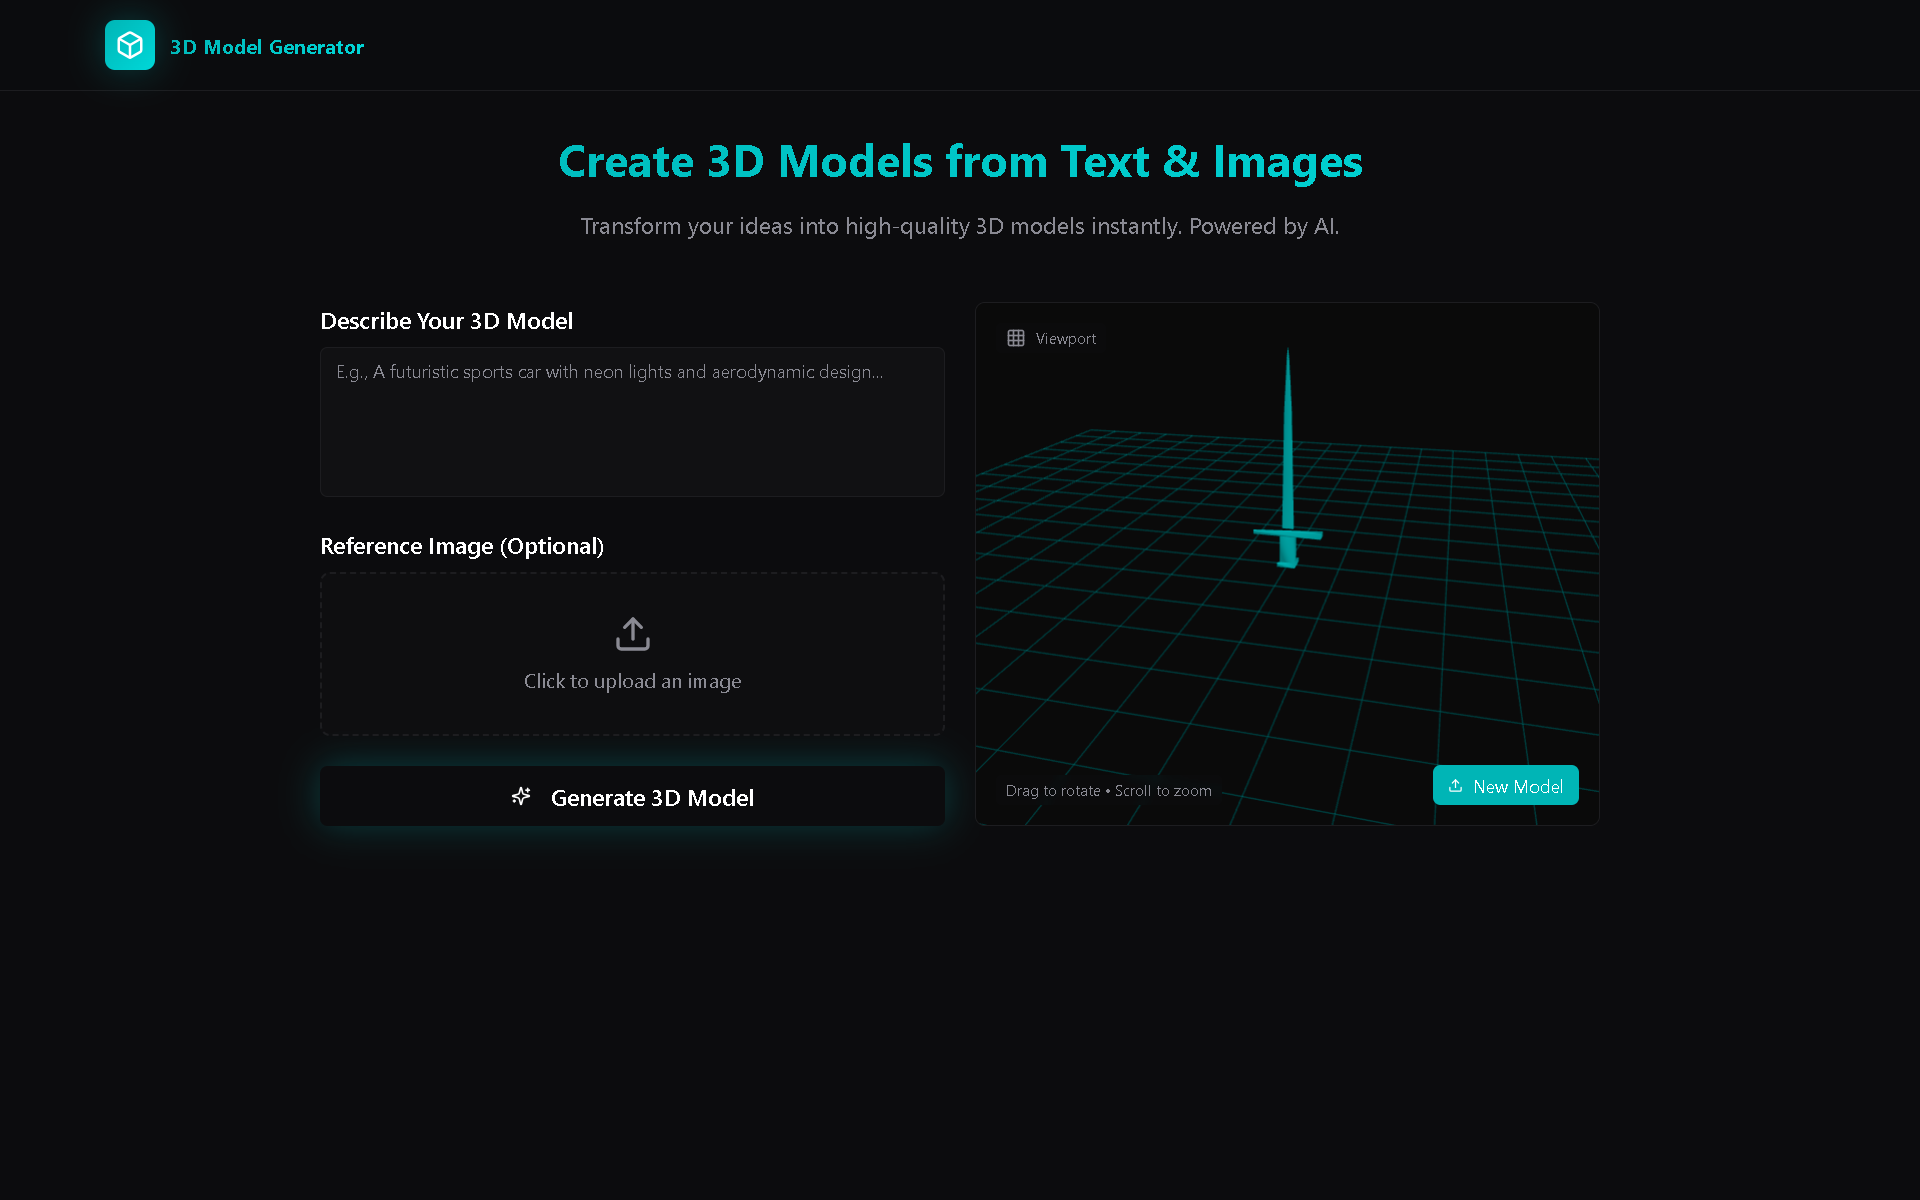Click the main 'Create 3D Models' heading

(960, 162)
